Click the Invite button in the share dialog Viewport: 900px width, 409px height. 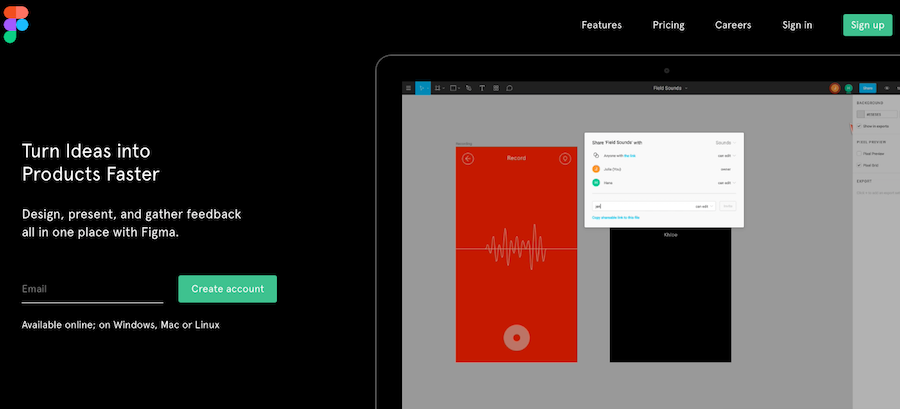[x=728, y=206]
